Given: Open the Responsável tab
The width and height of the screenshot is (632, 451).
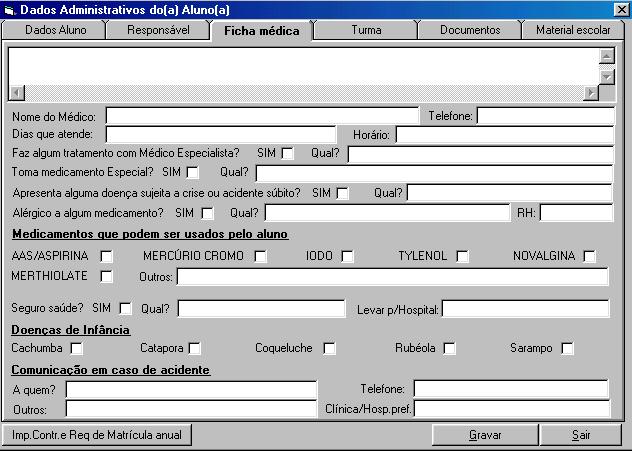Looking at the screenshot, I should 158,30.
